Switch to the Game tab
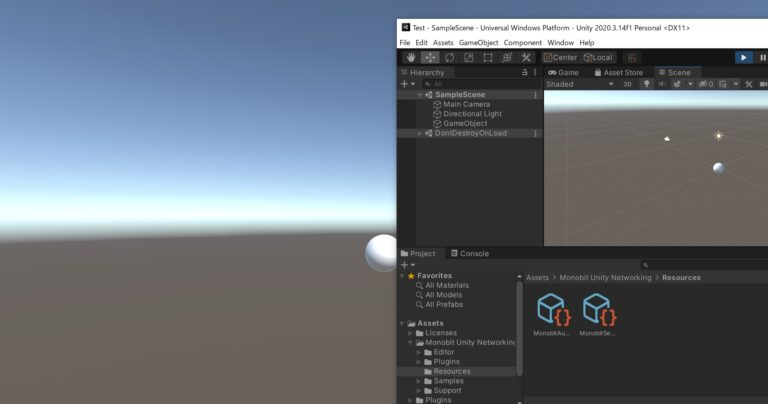The image size is (768, 404). (x=563, y=72)
